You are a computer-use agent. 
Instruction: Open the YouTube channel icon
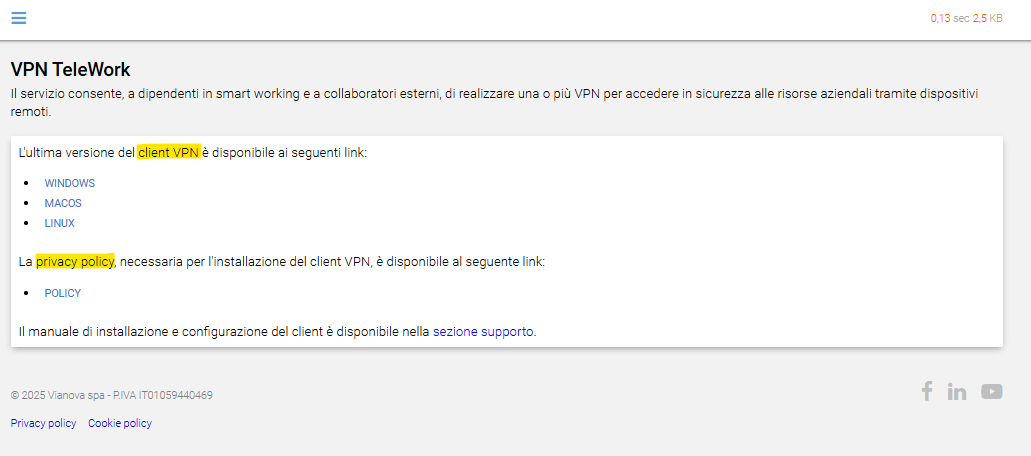click(x=992, y=392)
